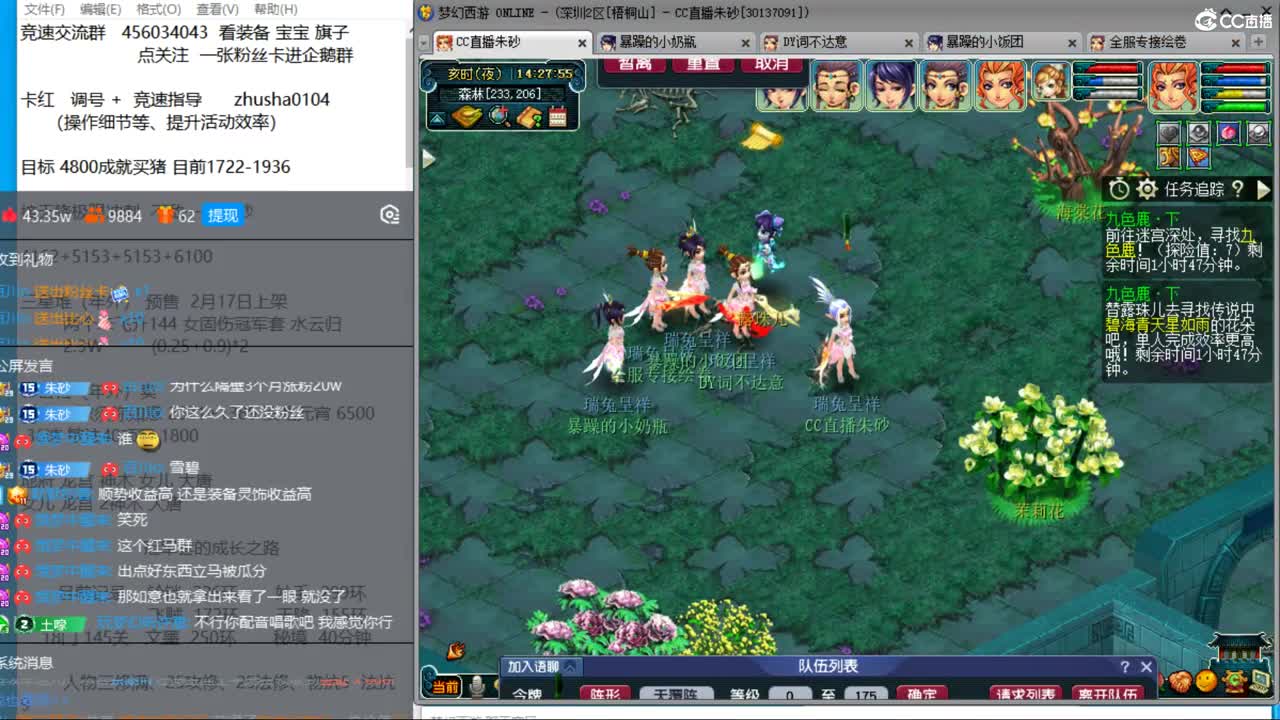Click the 重置 reset button
The height and width of the screenshot is (720, 1280).
click(x=703, y=64)
